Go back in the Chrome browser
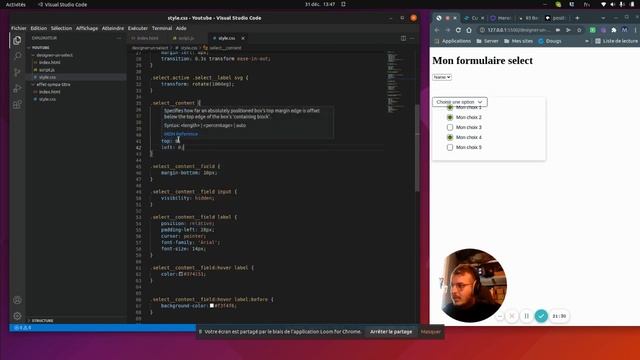The width and height of the screenshot is (640, 360). pos(437,30)
